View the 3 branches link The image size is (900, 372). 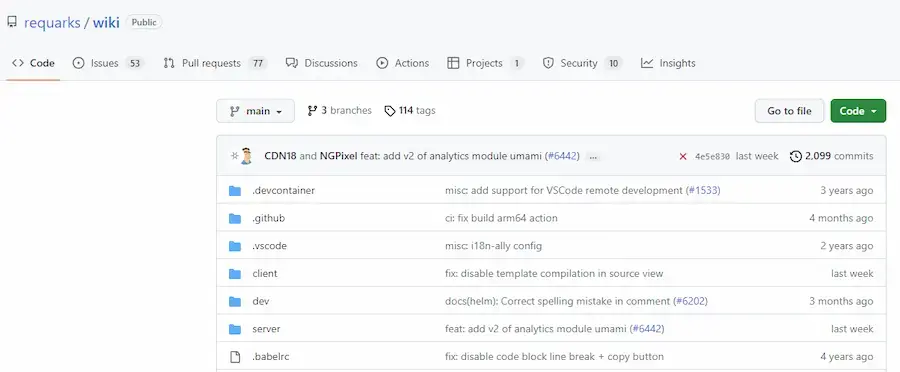[340, 110]
